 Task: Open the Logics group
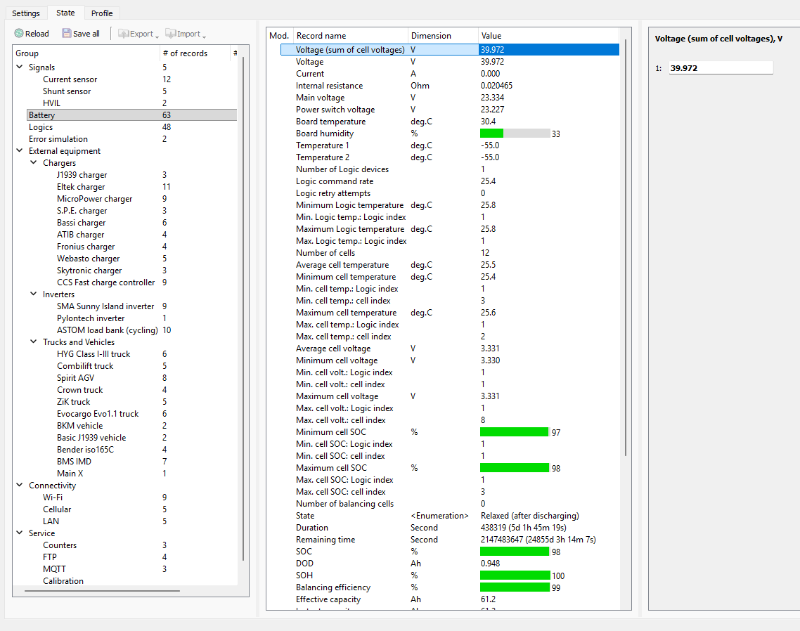click(x=41, y=127)
